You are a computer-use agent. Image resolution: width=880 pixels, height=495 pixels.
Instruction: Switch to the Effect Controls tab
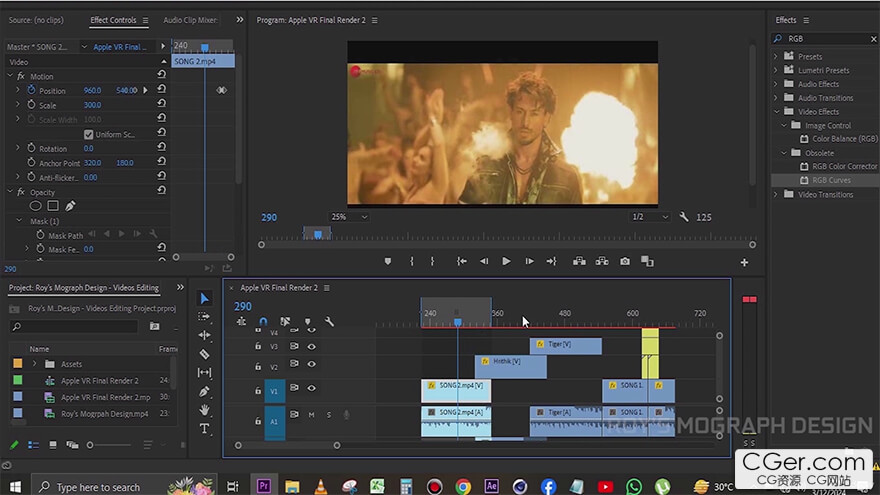(x=113, y=20)
